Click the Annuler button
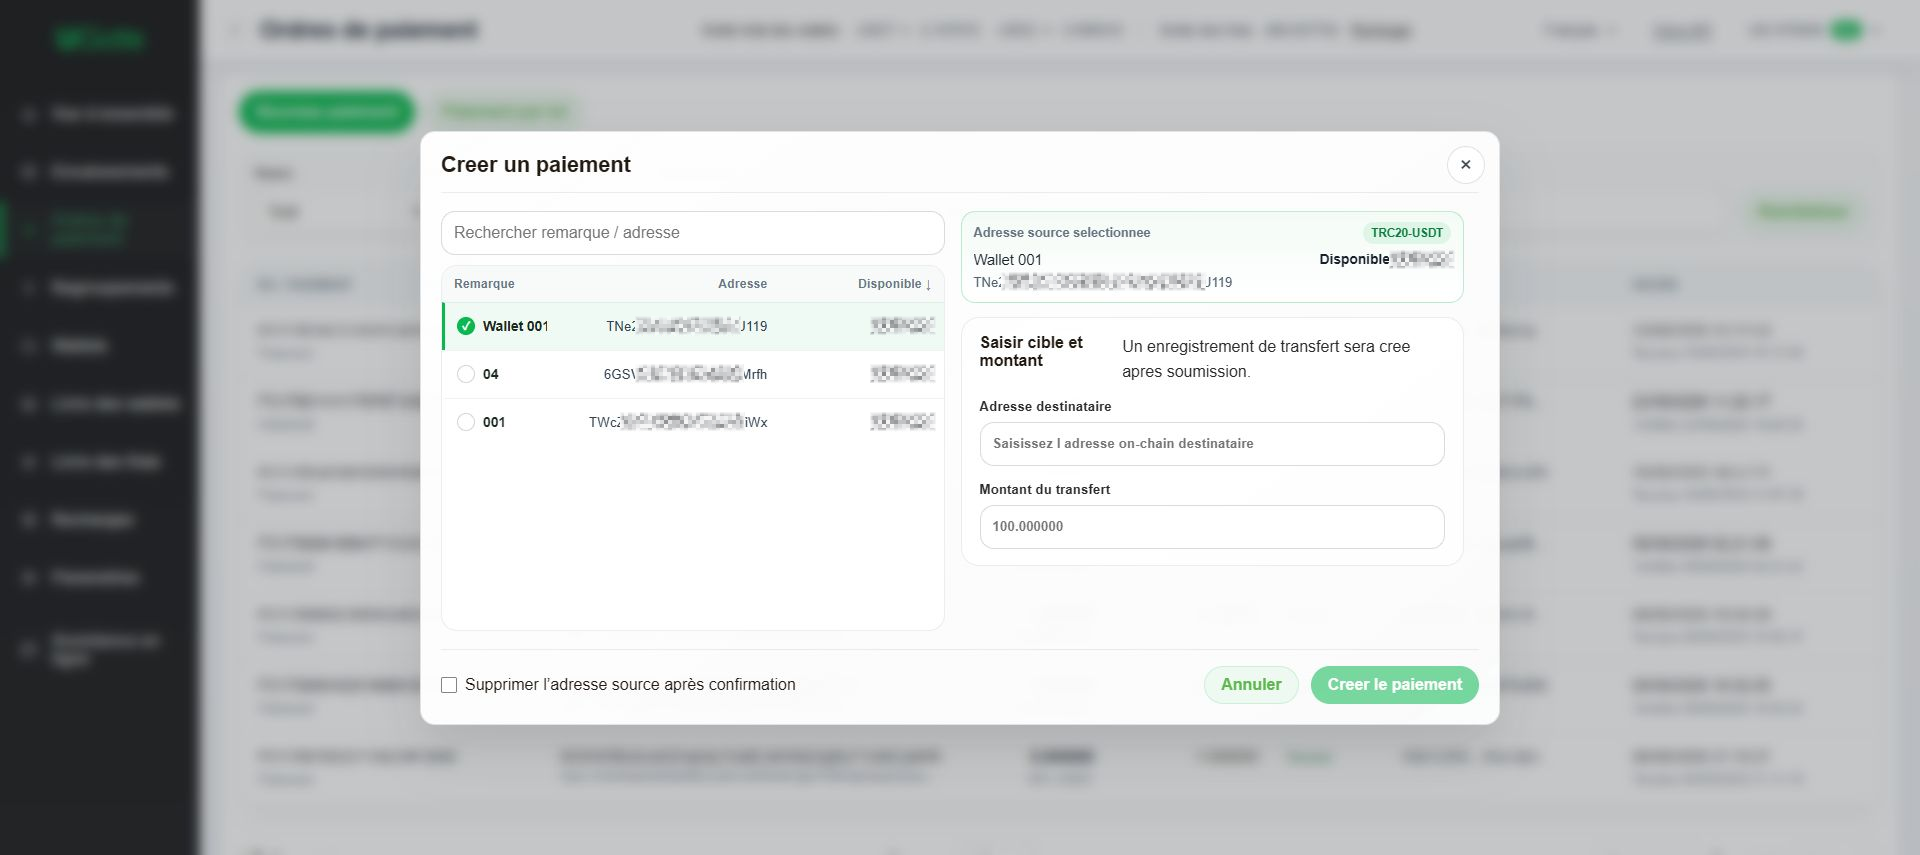Screen dimensions: 1920x855 tap(1251, 685)
